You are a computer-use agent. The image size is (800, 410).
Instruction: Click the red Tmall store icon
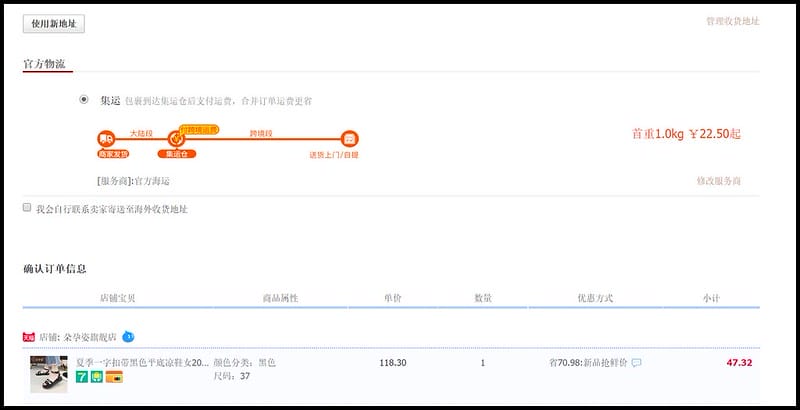point(29,337)
